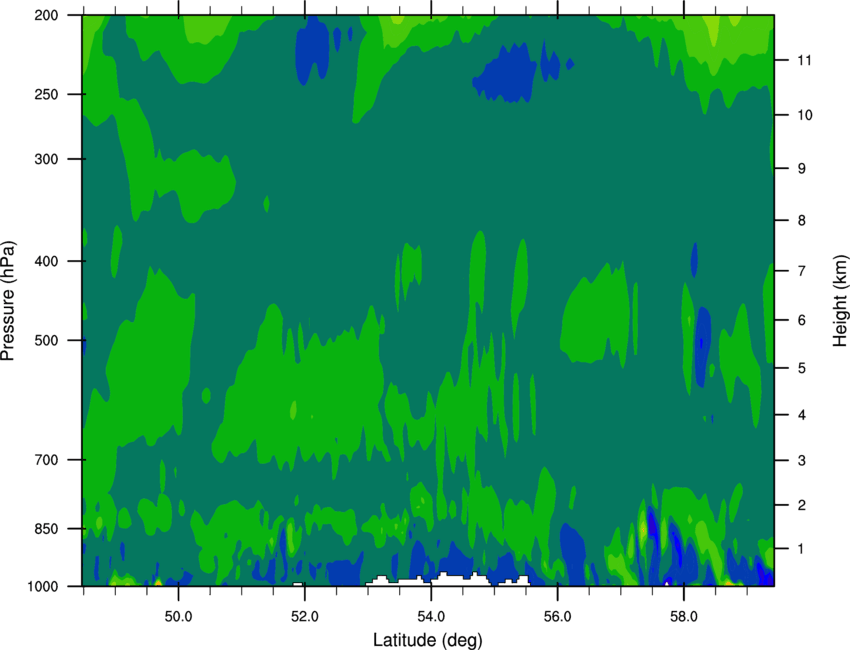
Task: Select the 700 pressure tick label
Action: pos(47,460)
